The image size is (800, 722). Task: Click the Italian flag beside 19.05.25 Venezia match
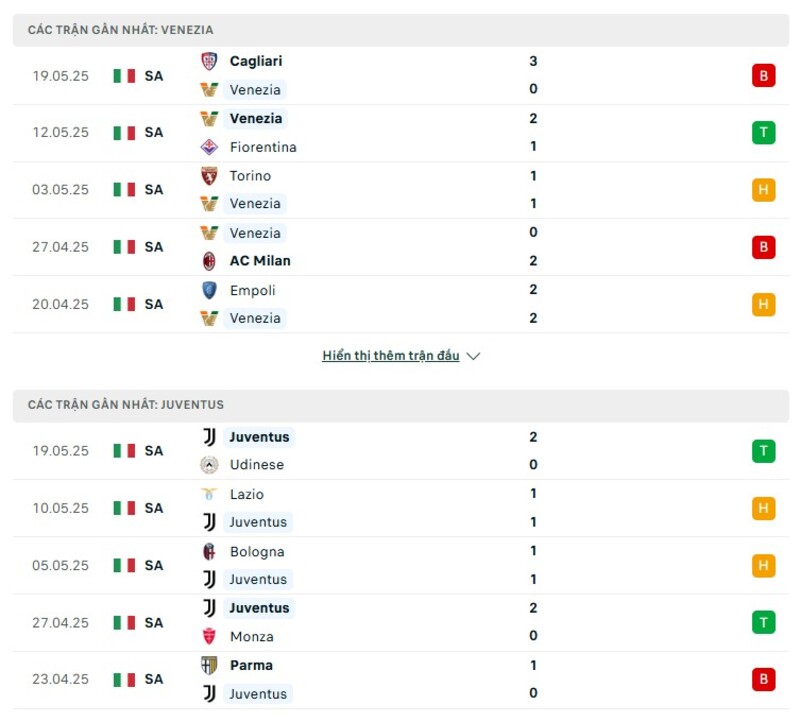tap(124, 75)
